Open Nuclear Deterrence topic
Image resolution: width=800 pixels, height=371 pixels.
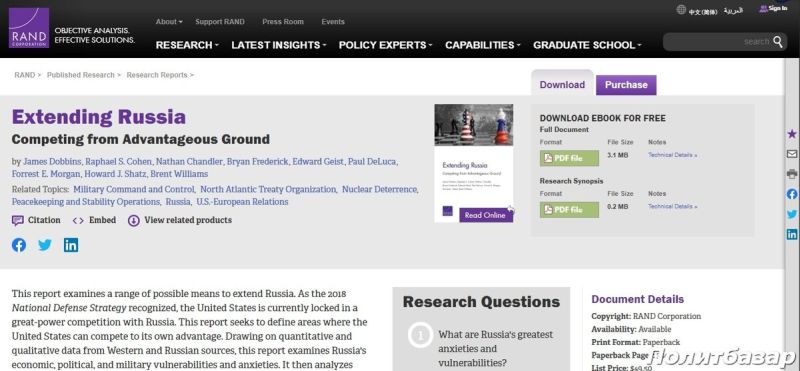tap(380, 189)
